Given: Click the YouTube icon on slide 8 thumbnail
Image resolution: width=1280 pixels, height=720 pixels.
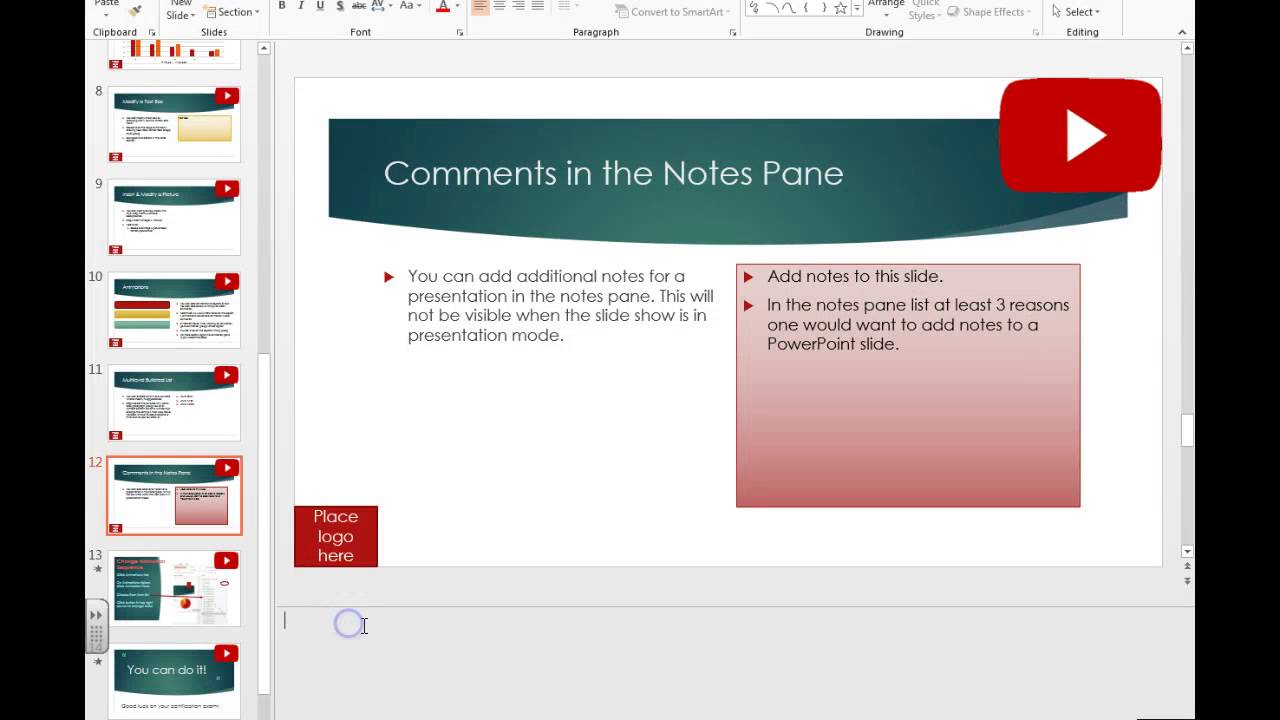Looking at the screenshot, I should click(x=227, y=96).
